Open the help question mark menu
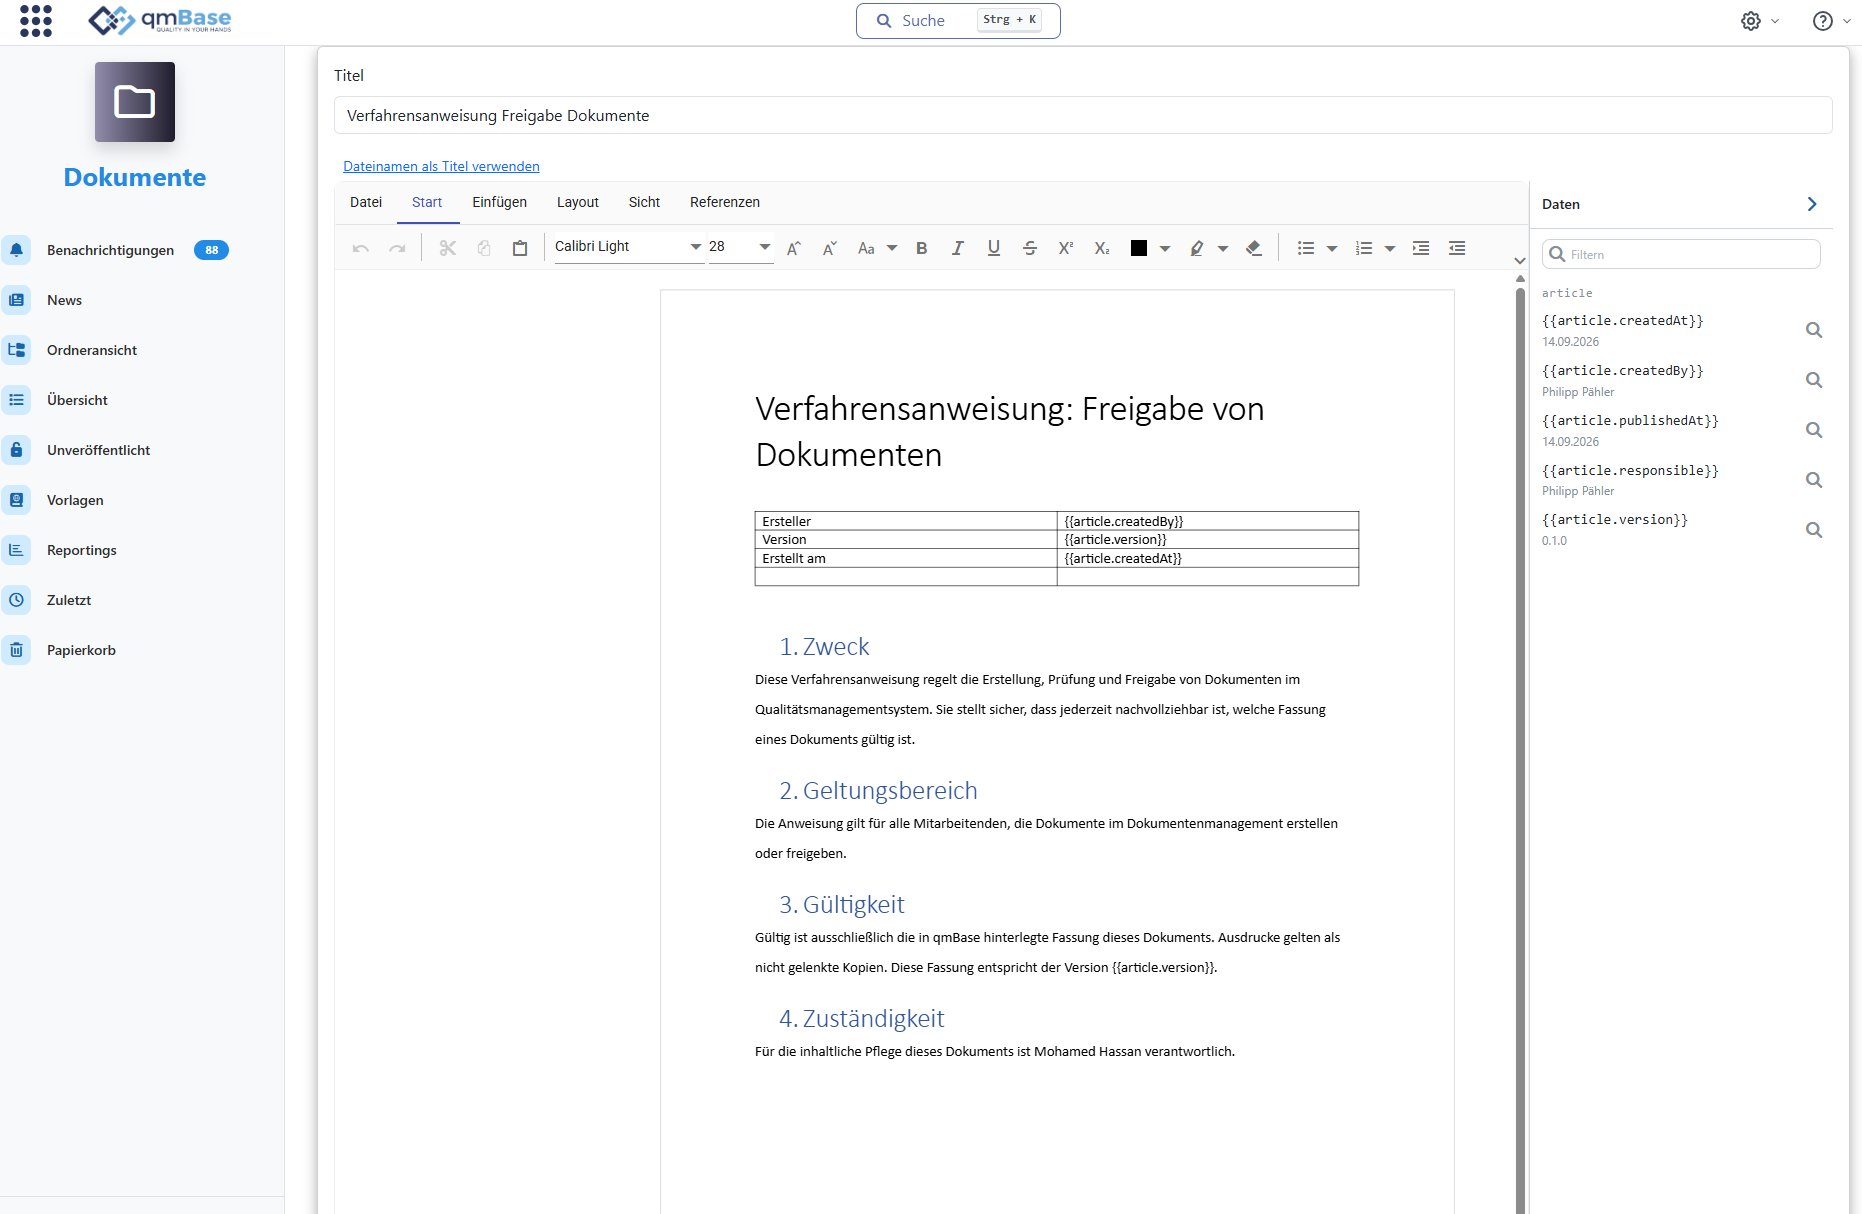 (x=1823, y=21)
